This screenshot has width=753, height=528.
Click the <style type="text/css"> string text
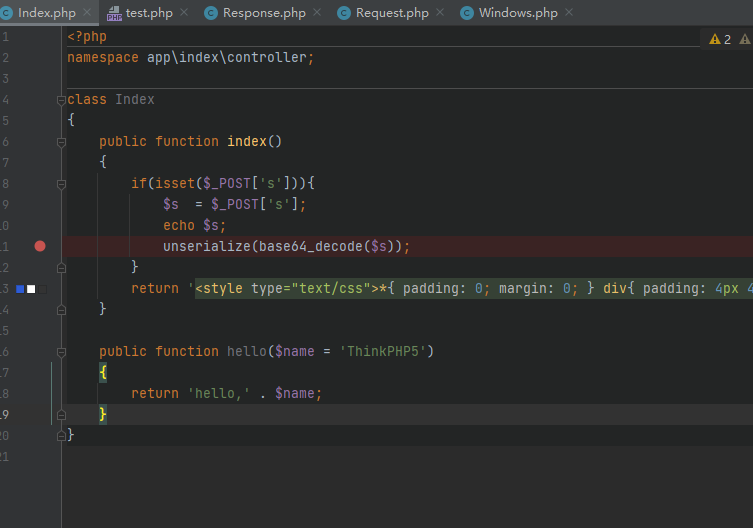pyautogui.click(x=287, y=288)
